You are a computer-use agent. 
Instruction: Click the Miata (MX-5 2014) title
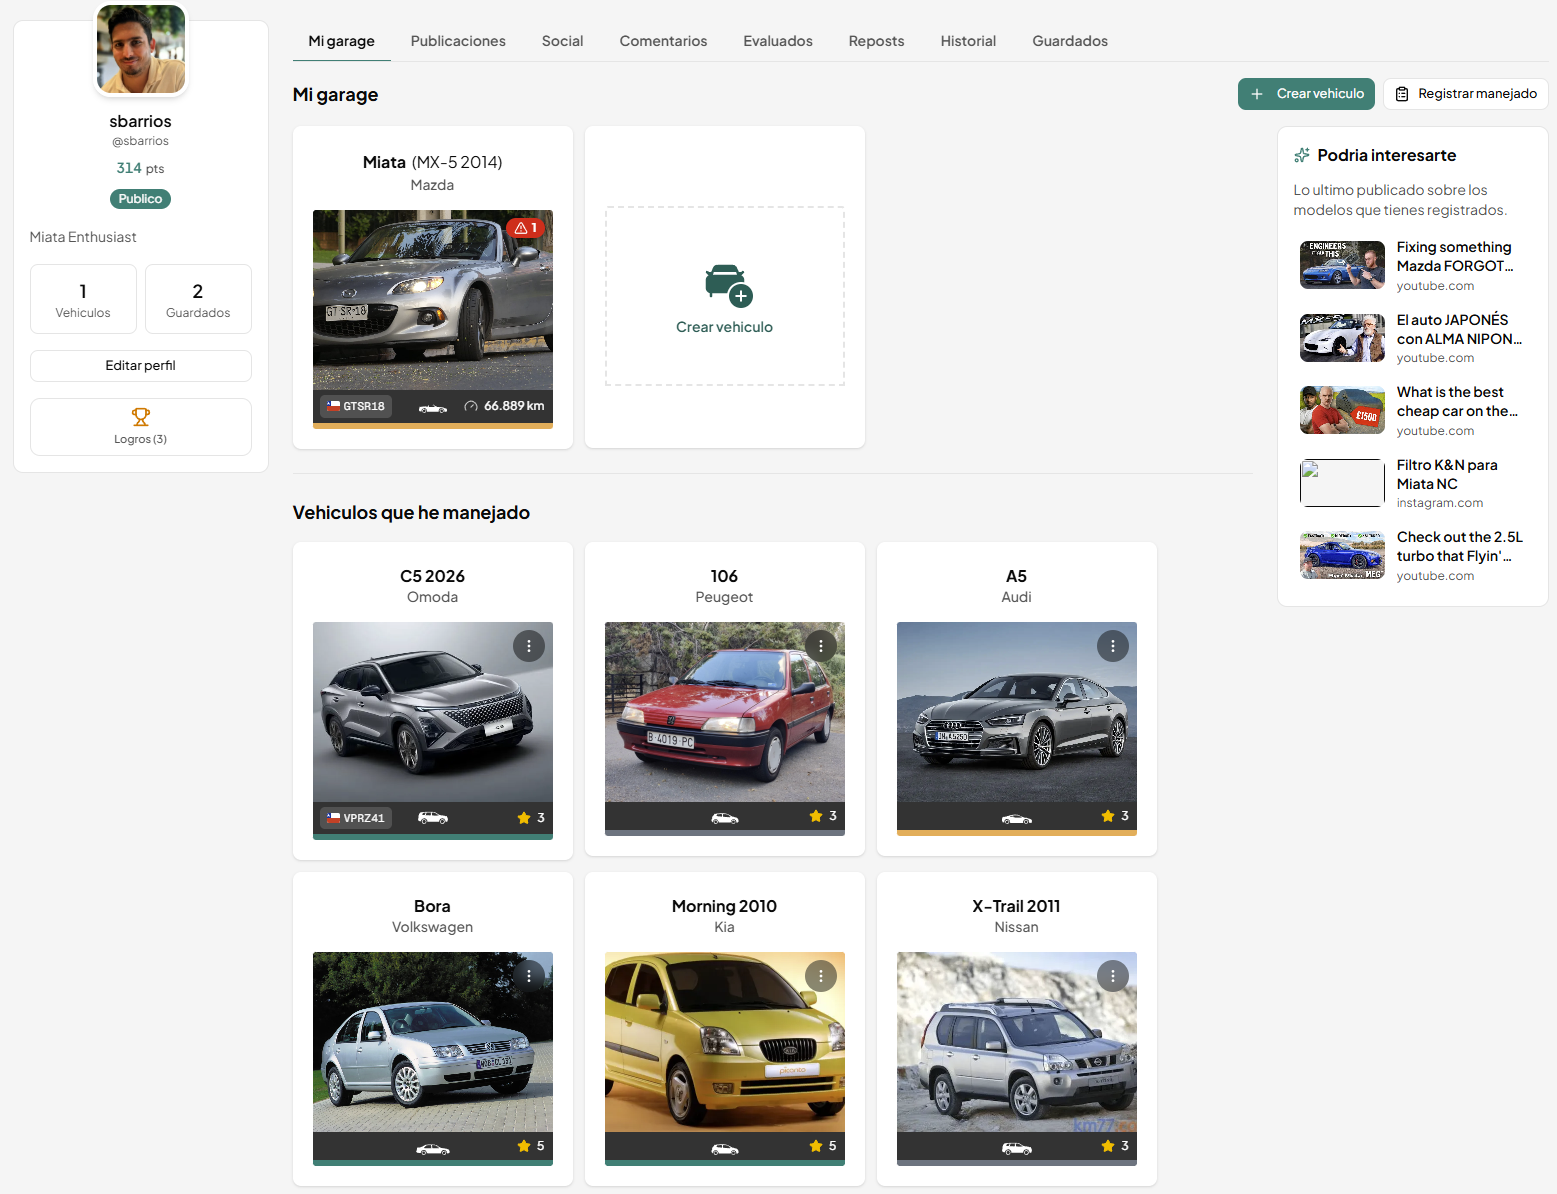pyautogui.click(x=433, y=162)
